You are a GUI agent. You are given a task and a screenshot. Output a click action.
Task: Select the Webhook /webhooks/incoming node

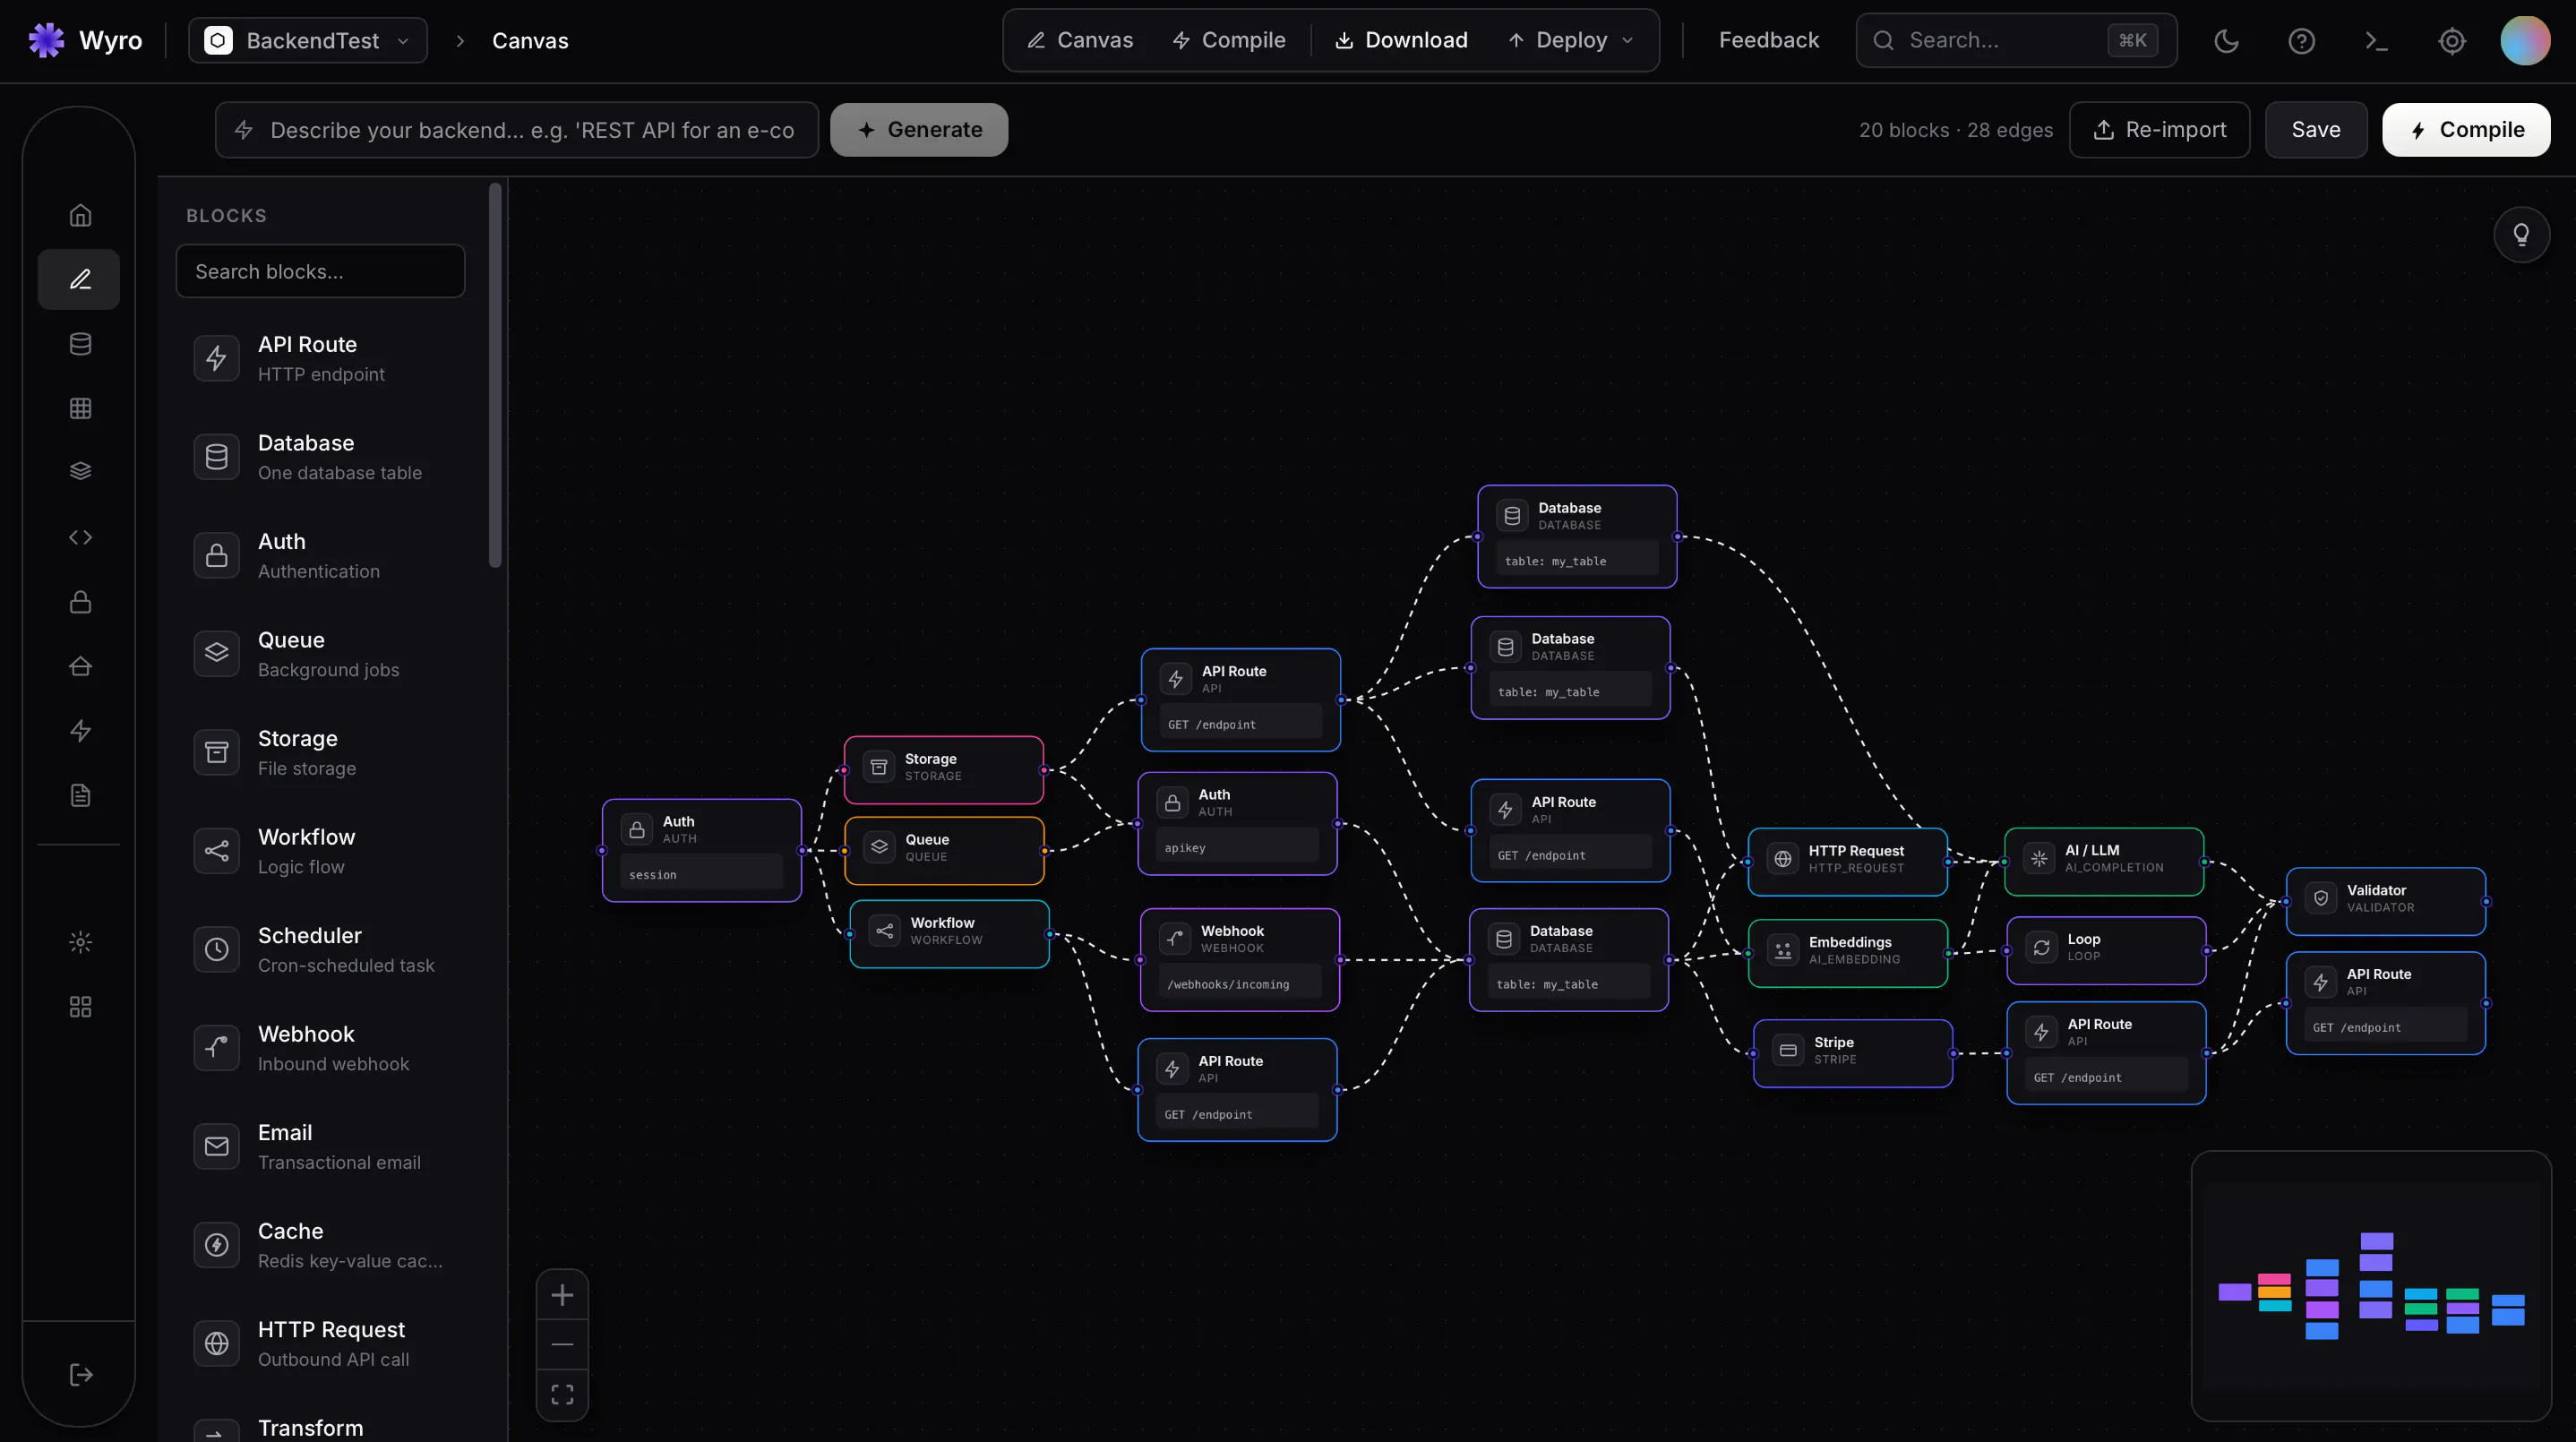coord(1240,960)
